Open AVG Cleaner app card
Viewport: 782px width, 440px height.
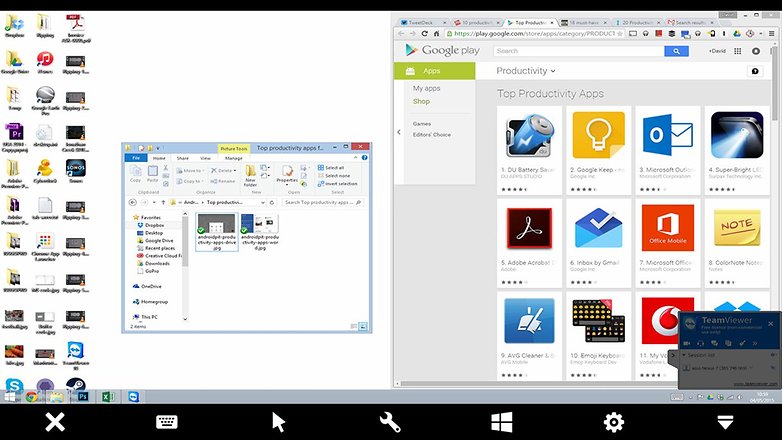pos(529,335)
